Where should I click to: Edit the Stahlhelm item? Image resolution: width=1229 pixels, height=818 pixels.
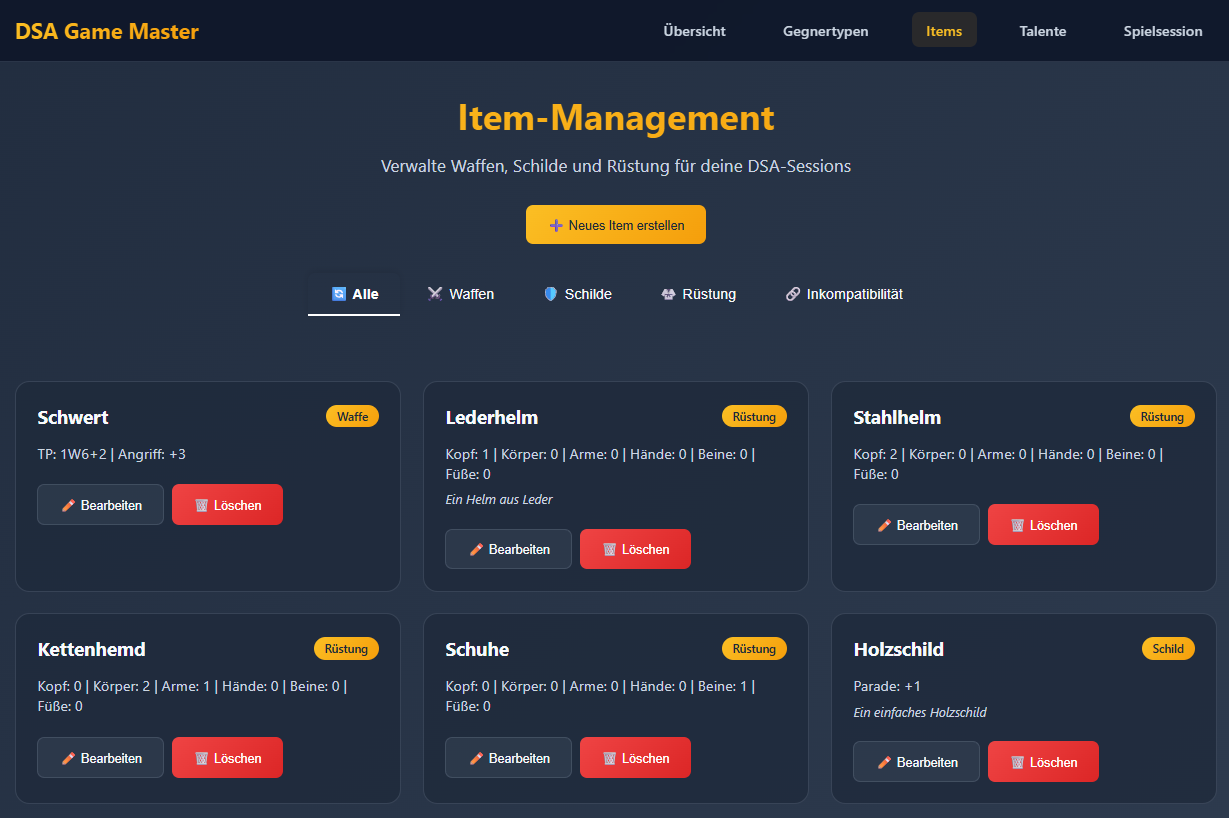coord(915,525)
